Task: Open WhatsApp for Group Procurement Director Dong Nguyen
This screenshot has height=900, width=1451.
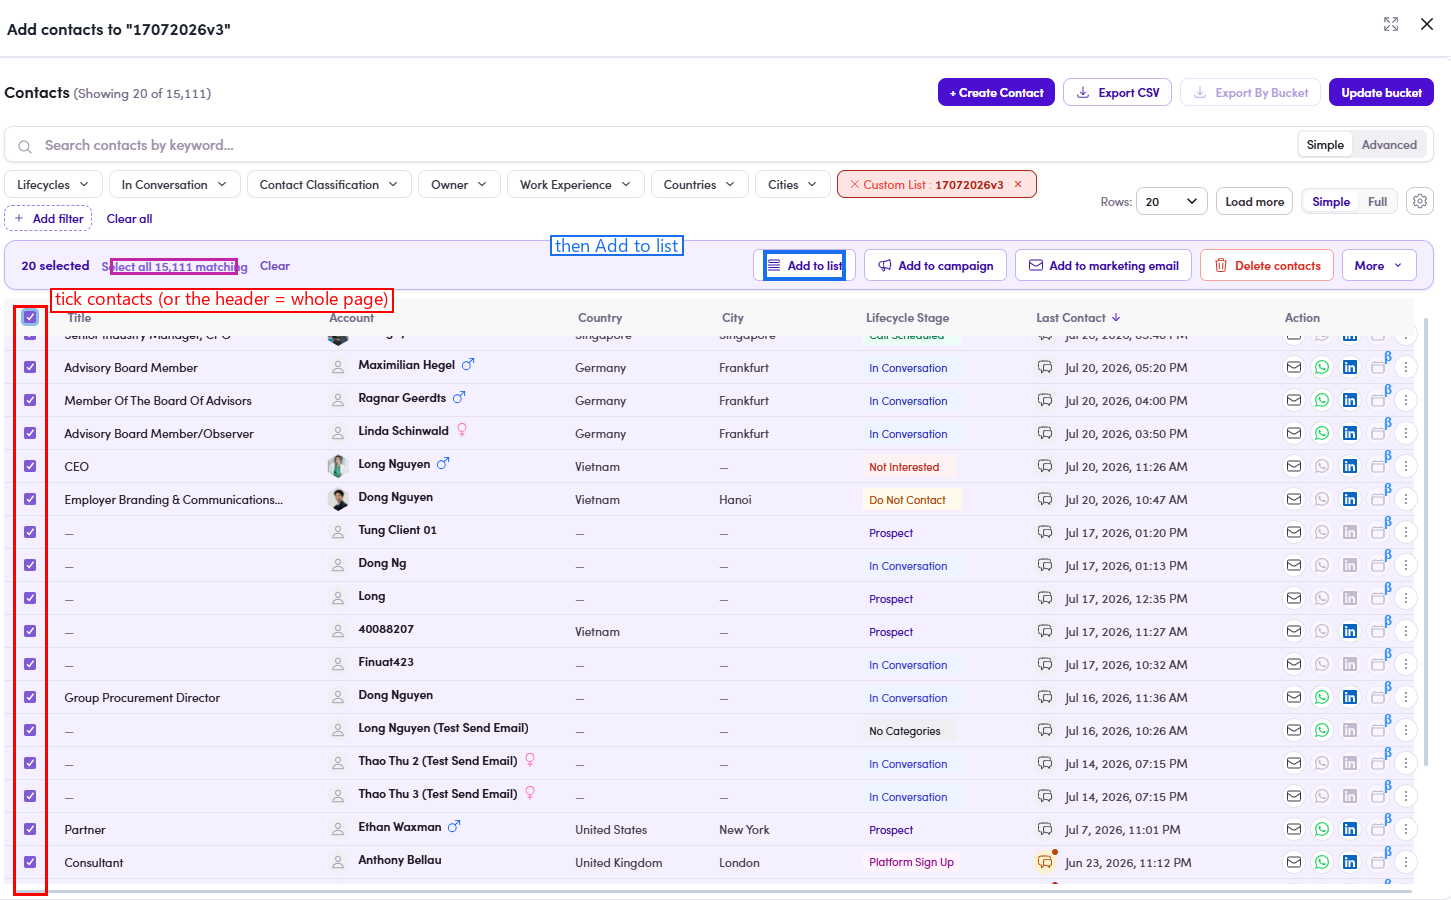Action: click(x=1322, y=697)
